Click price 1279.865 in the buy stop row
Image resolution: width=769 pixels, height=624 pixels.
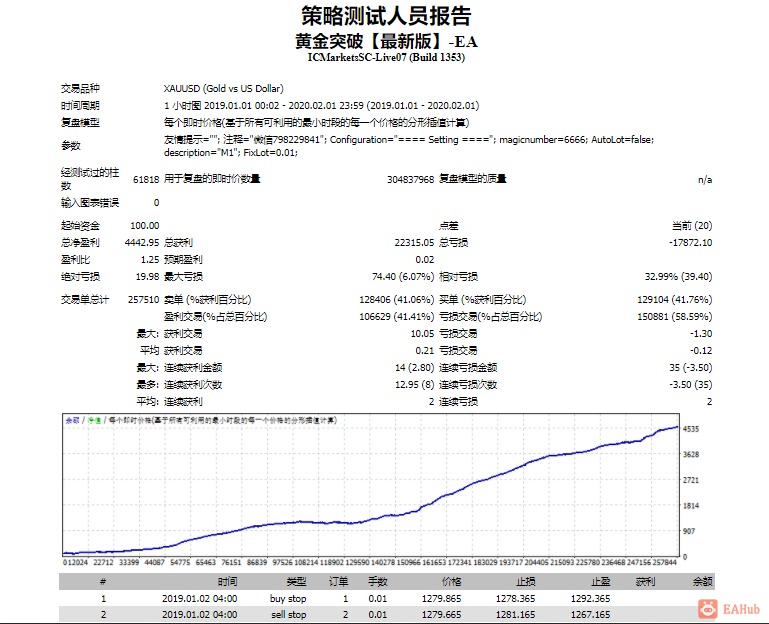[441, 599]
